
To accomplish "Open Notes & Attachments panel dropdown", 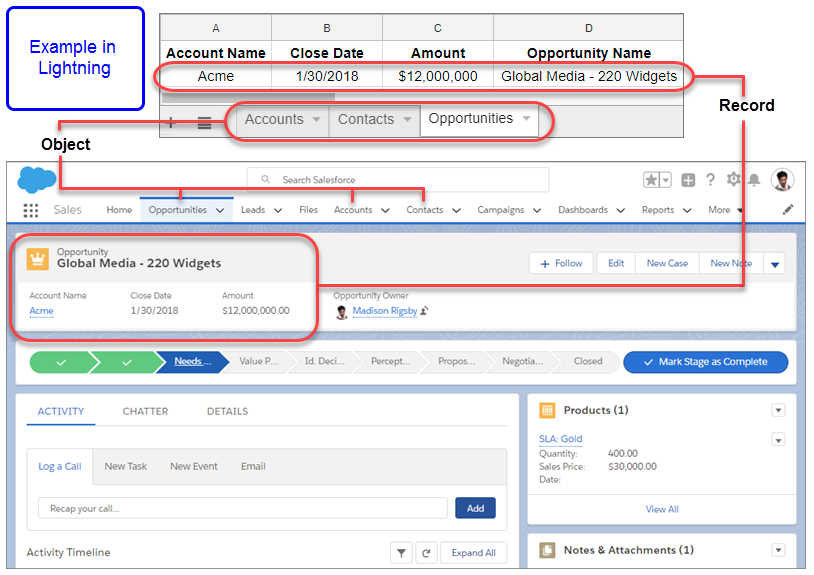I will tap(778, 550).
